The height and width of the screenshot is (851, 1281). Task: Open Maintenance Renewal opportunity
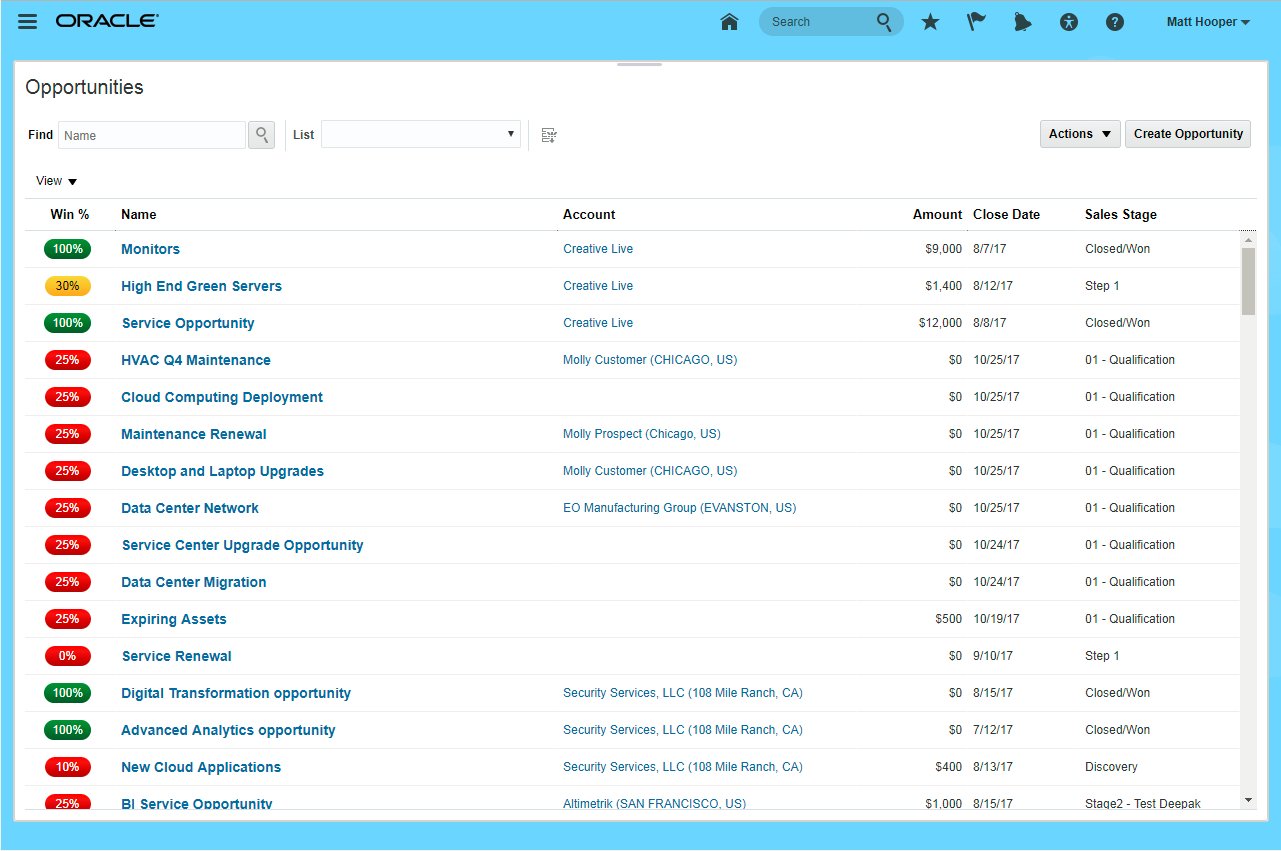pos(194,434)
